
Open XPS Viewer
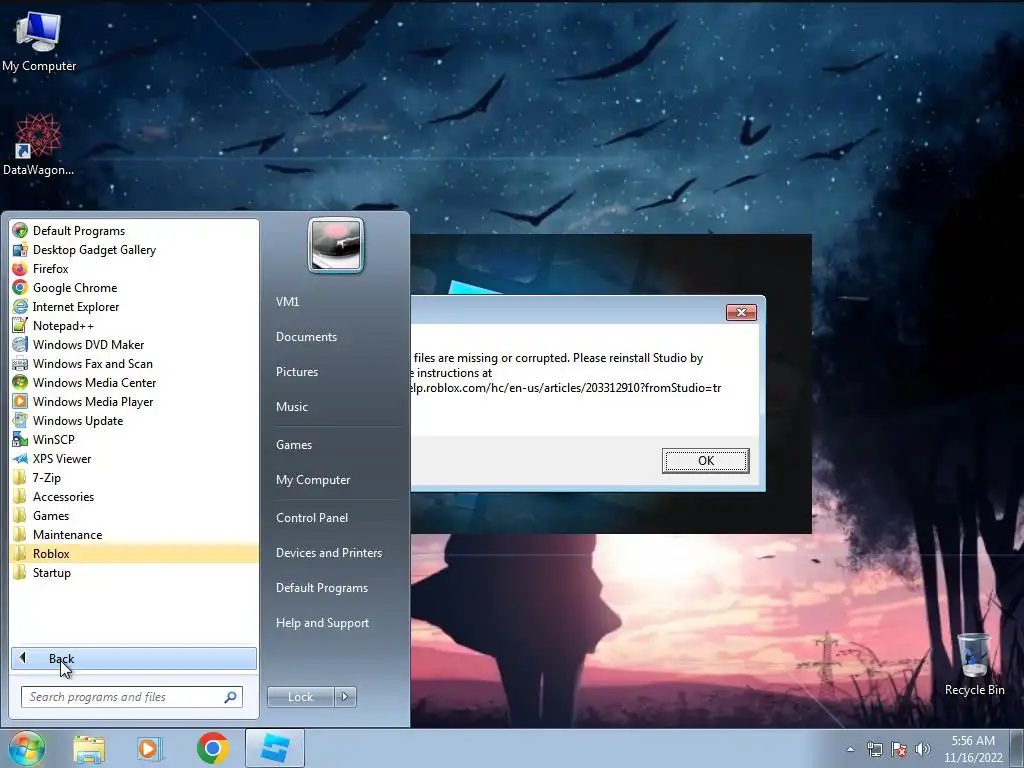click(x=134, y=458)
